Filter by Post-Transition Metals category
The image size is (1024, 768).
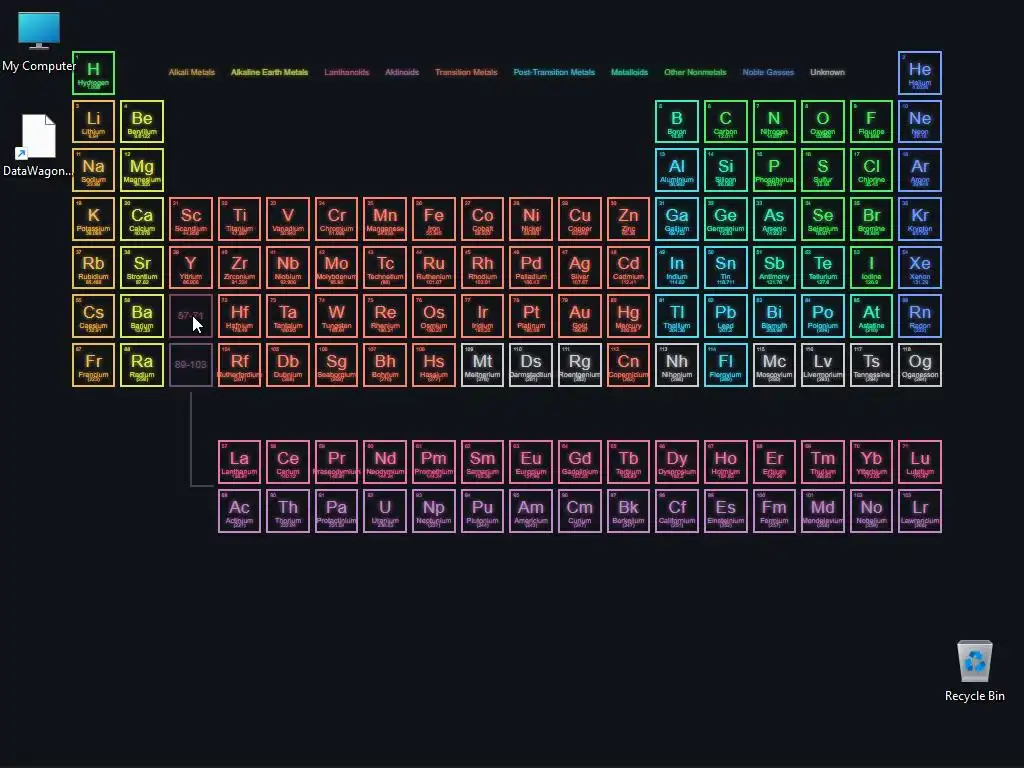(x=554, y=72)
